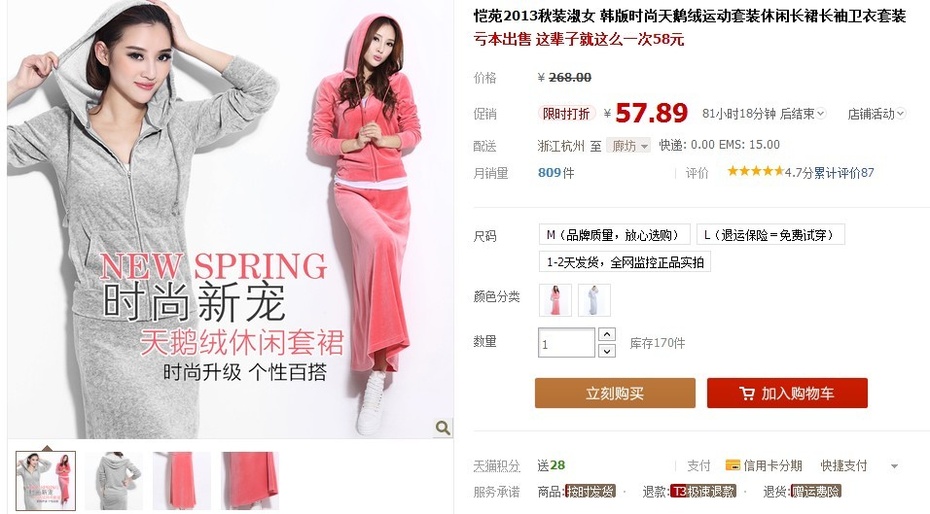The width and height of the screenshot is (930, 514).
Task: Expand the payment methods arrow
Action: [x=894, y=466]
